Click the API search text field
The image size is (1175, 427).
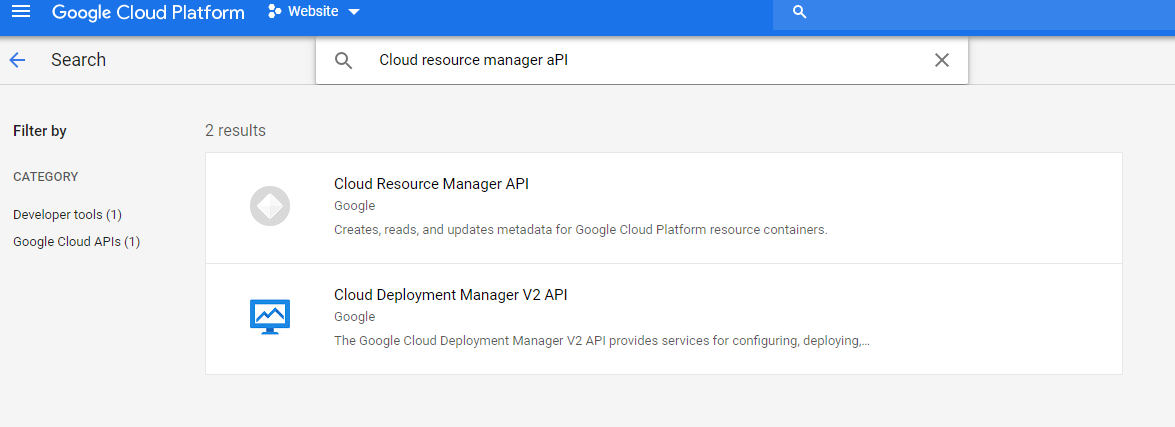(640, 60)
